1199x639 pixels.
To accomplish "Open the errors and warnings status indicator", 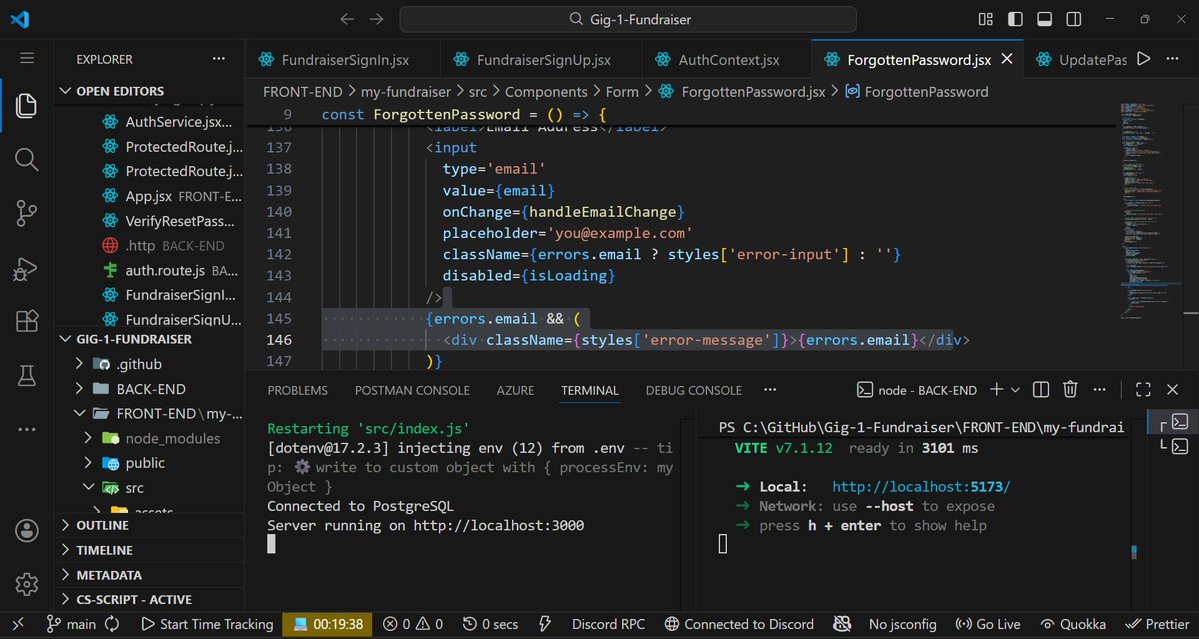I will [x=413, y=624].
